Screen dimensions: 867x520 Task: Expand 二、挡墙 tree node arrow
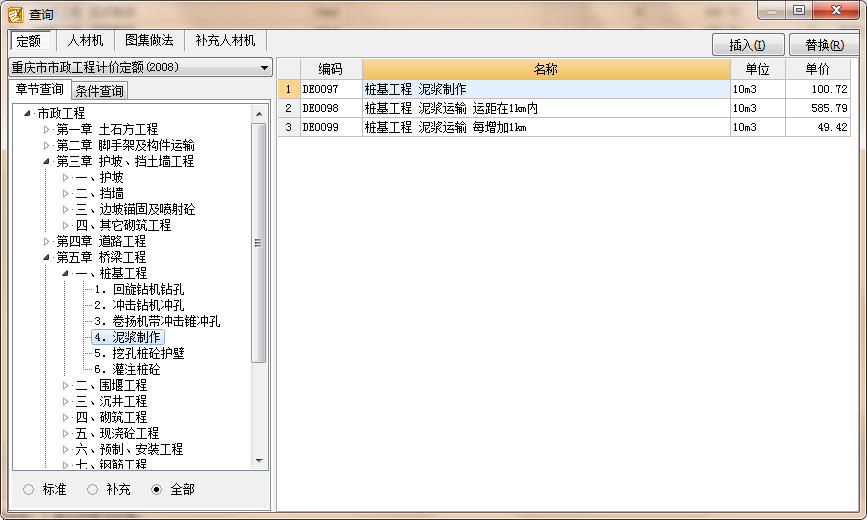(65, 194)
